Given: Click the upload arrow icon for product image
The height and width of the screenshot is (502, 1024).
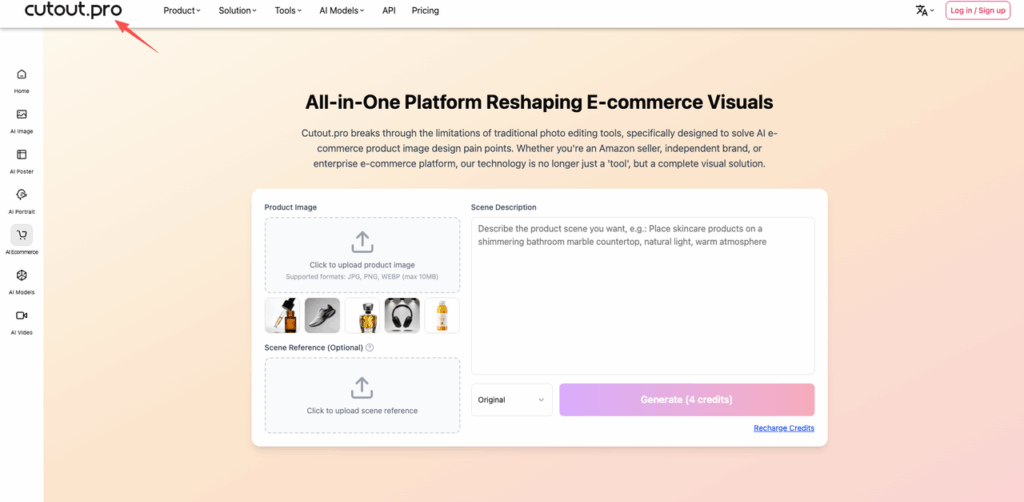Looking at the screenshot, I should (x=362, y=242).
